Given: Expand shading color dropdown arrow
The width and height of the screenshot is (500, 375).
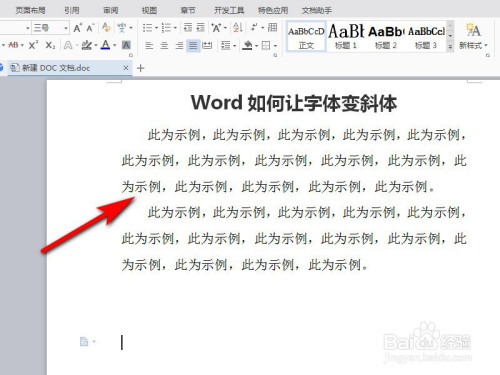Looking at the screenshot, I should pos(257,46).
